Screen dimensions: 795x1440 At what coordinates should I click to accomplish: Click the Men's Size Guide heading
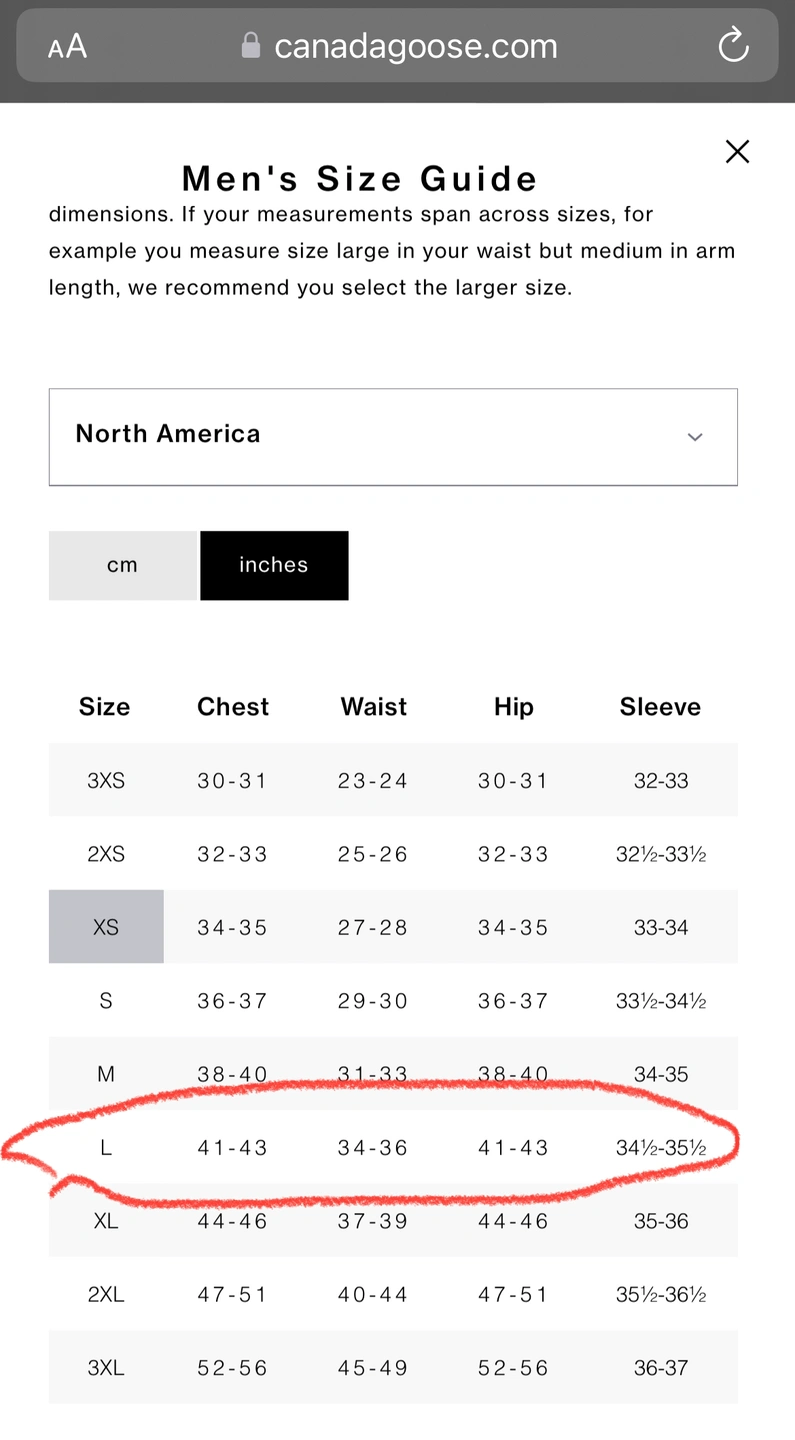360,179
